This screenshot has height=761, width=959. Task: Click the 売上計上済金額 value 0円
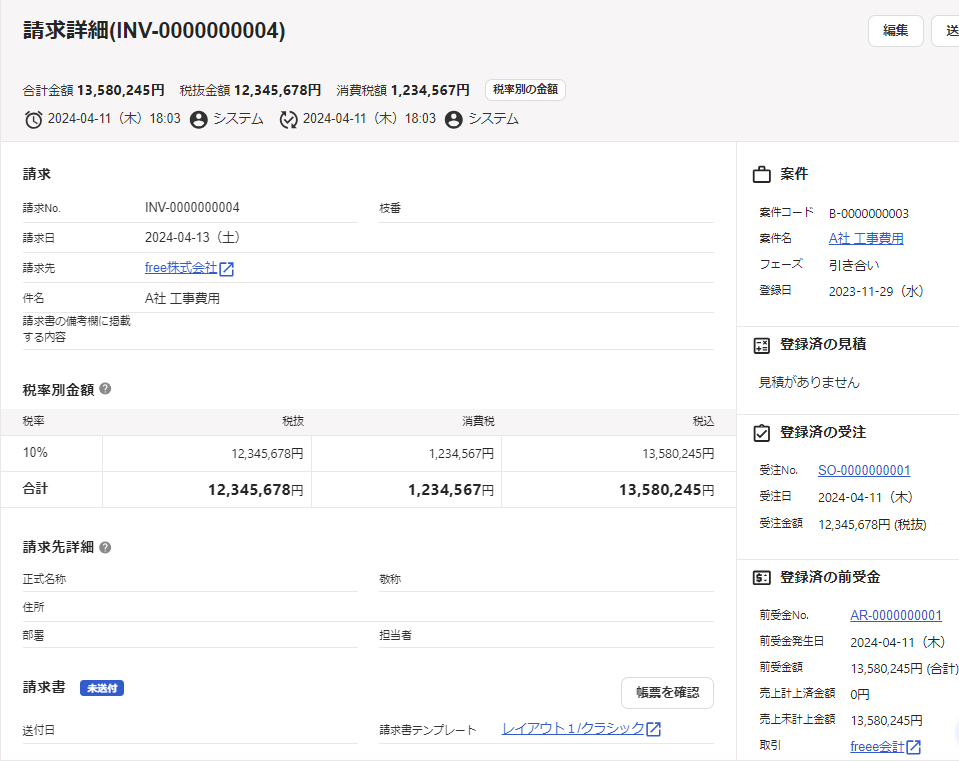pyautogui.click(x=860, y=694)
